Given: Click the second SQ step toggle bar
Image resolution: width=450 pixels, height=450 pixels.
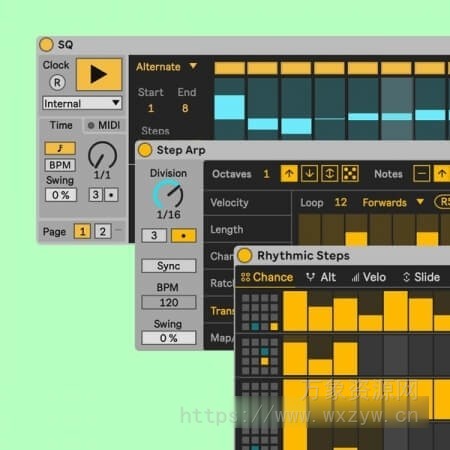Looking at the screenshot, I should [x=263, y=68].
